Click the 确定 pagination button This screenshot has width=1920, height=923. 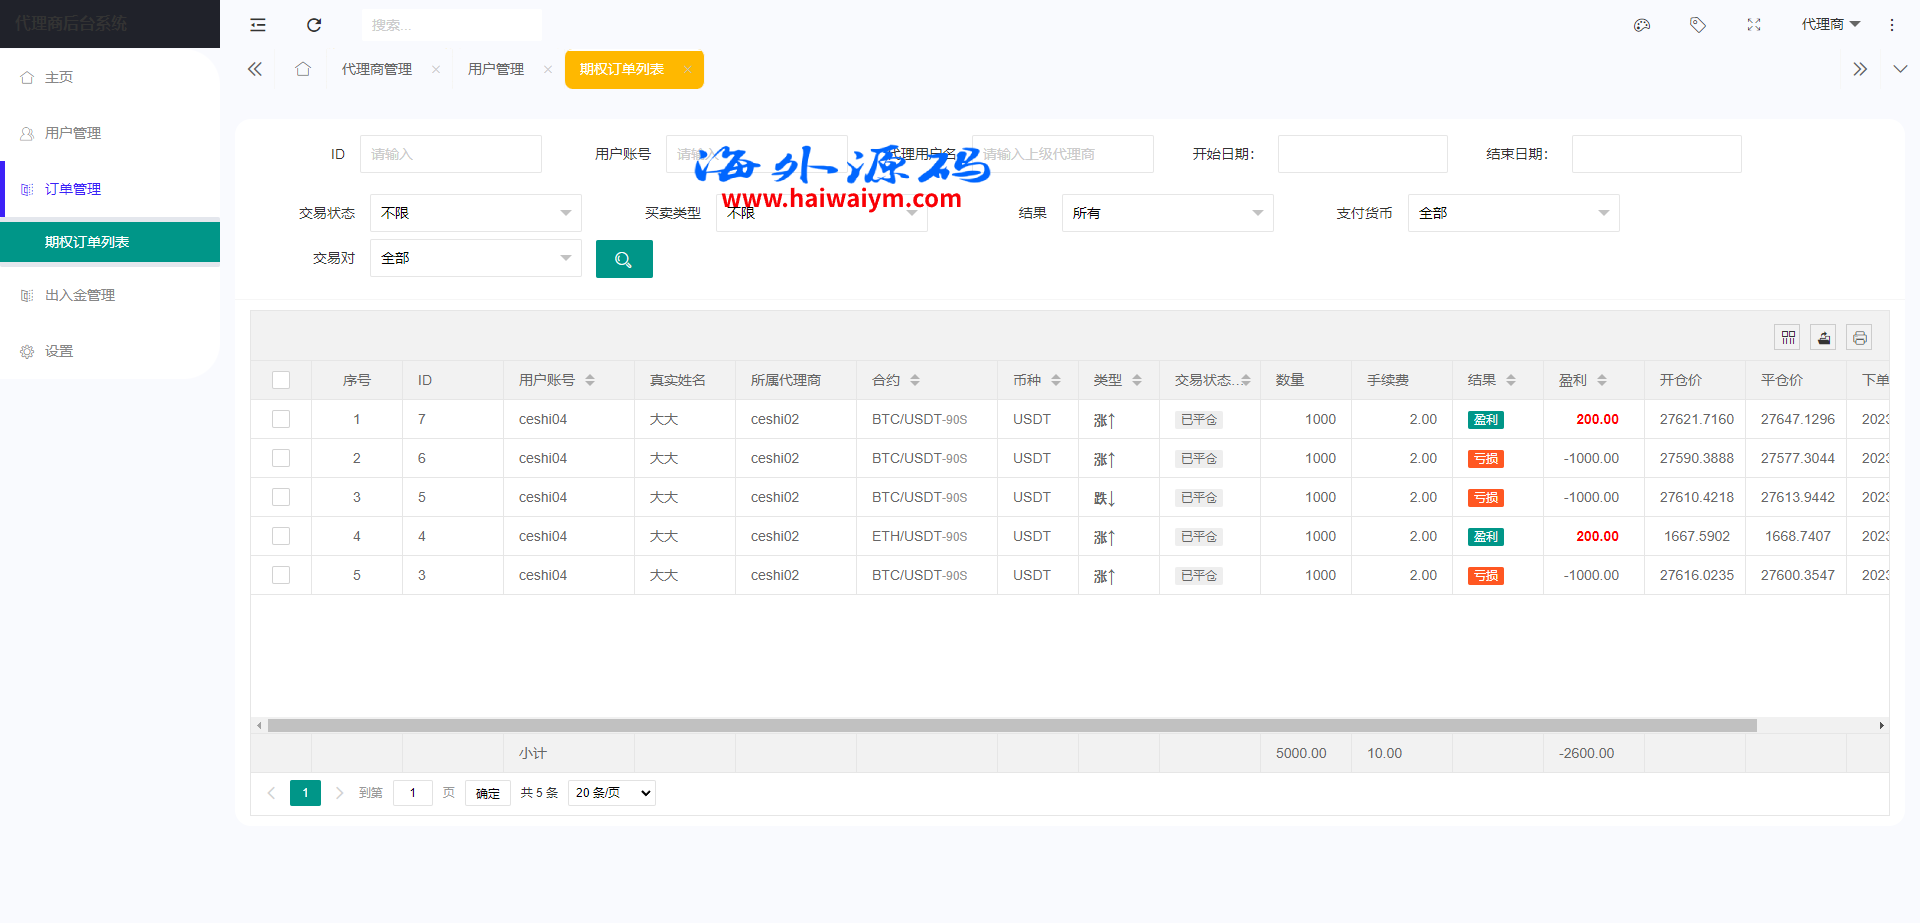[x=488, y=793]
